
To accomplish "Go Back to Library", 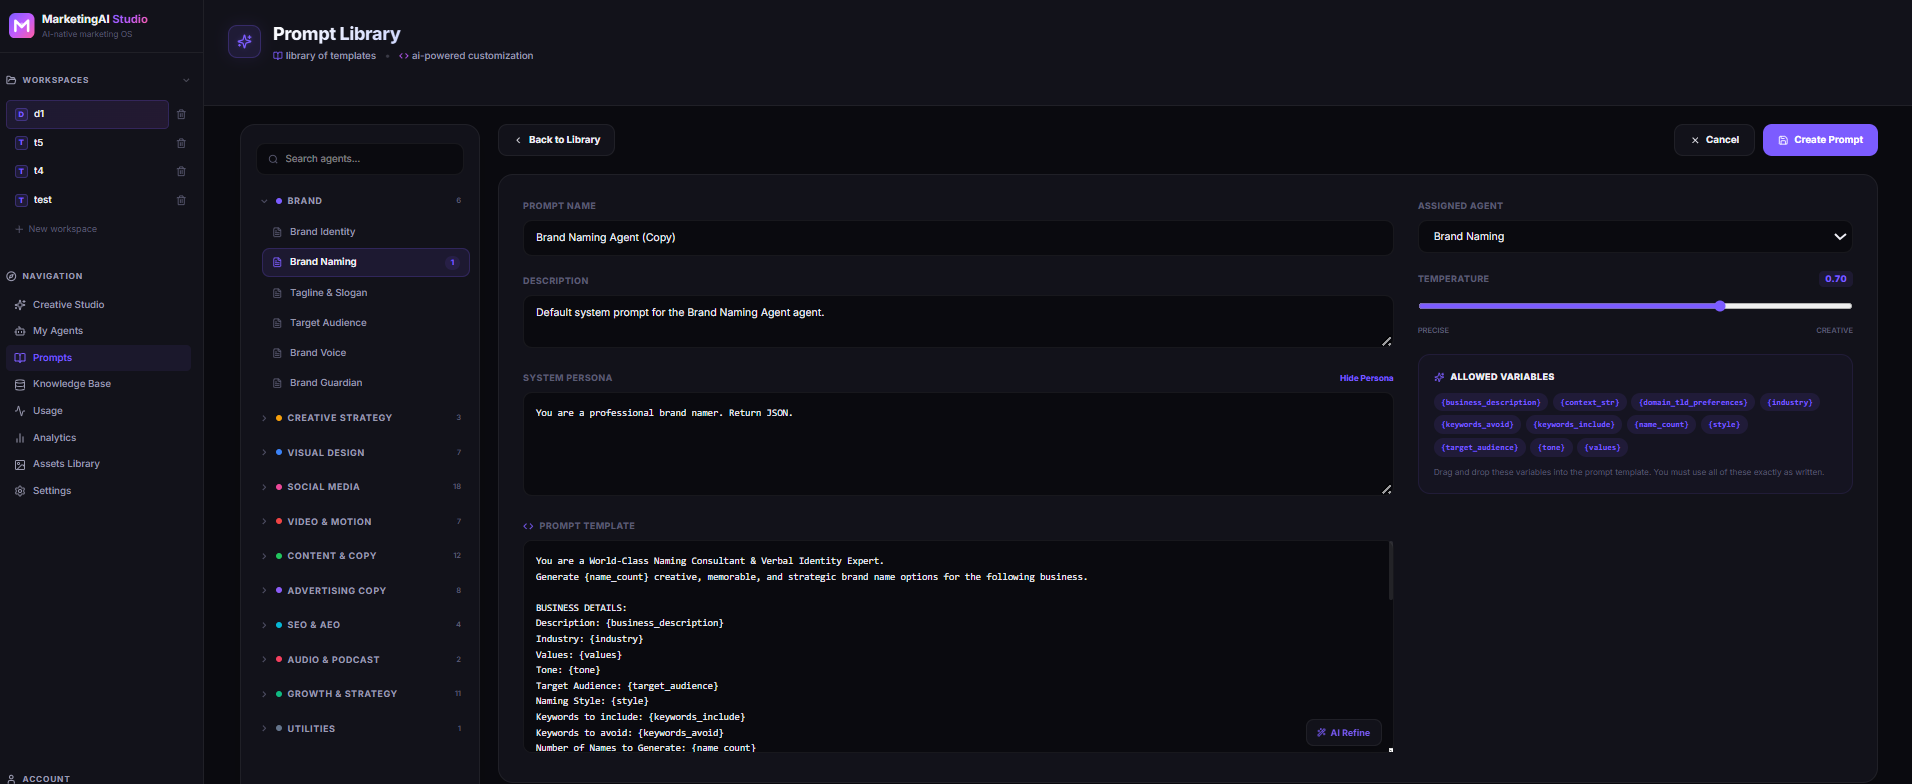I will pyautogui.click(x=556, y=140).
